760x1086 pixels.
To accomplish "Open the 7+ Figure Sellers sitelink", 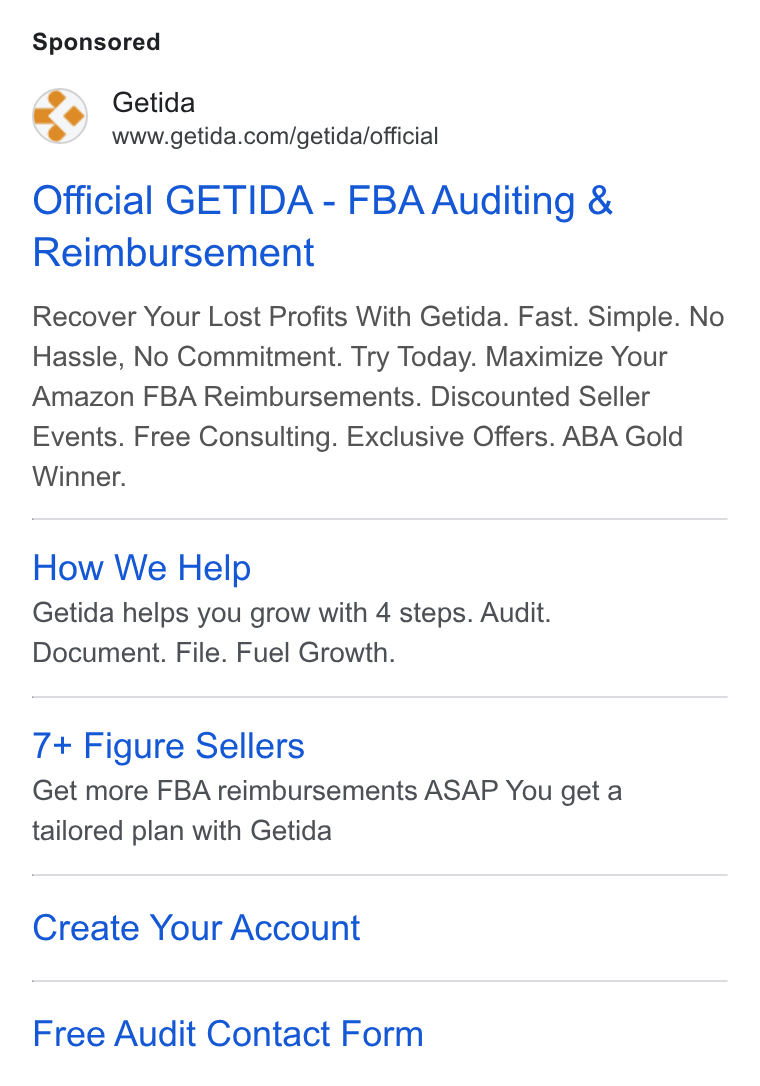I will (x=168, y=746).
